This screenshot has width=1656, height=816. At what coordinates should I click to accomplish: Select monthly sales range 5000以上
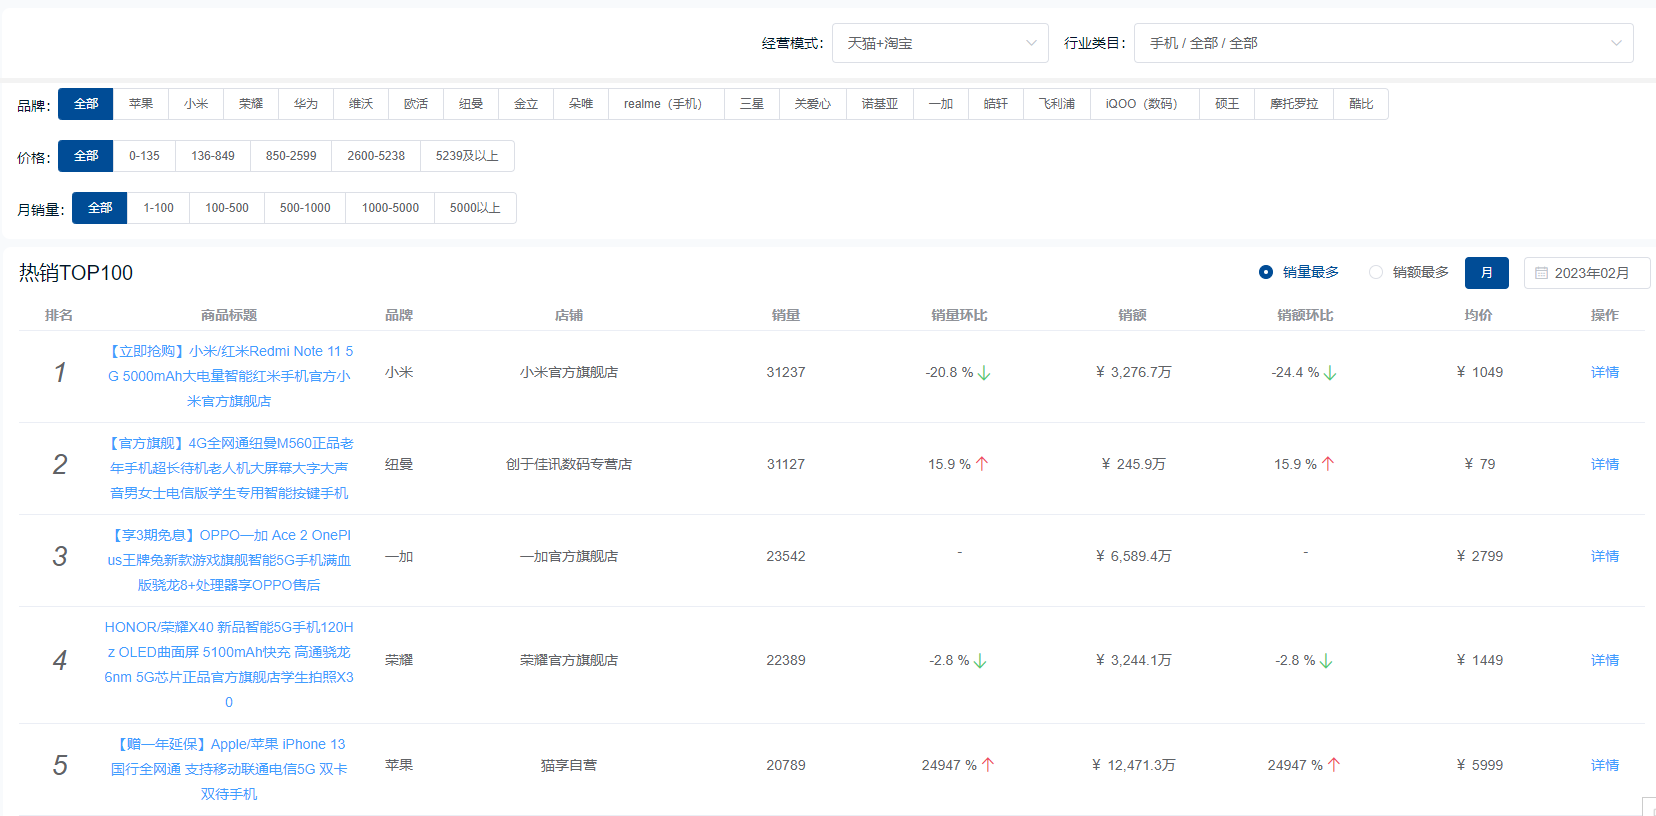pos(475,208)
